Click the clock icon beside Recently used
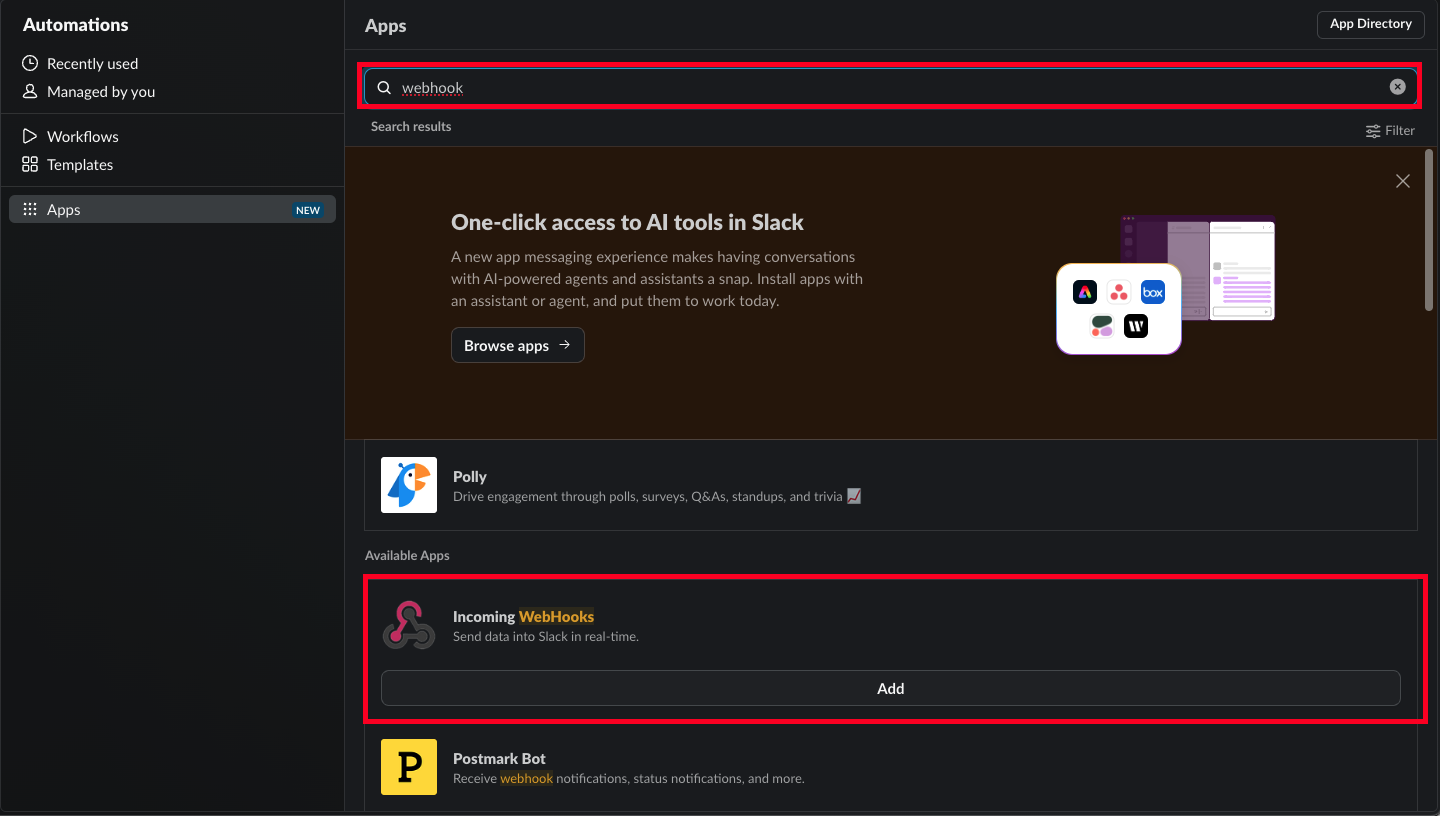The width and height of the screenshot is (1440, 816). [30, 63]
